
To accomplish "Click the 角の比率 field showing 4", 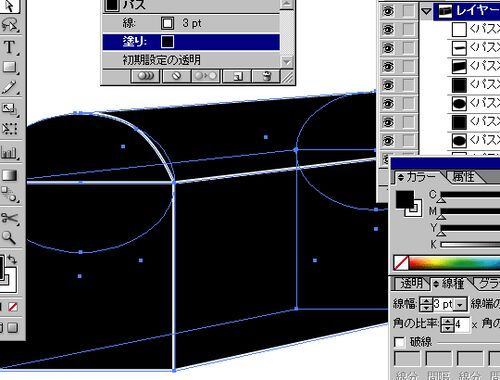I will tap(462, 324).
